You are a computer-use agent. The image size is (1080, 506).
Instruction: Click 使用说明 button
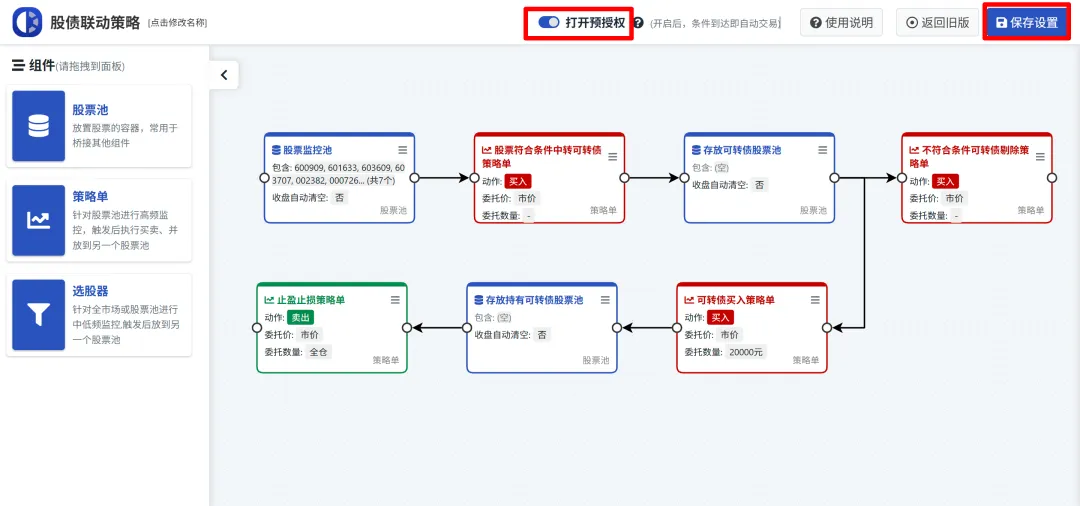pyautogui.click(x=841, y=22)
